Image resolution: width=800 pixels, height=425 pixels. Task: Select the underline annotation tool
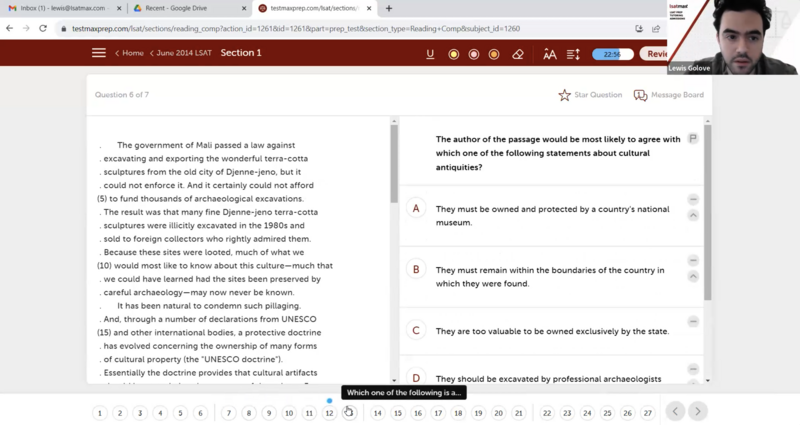430,54
